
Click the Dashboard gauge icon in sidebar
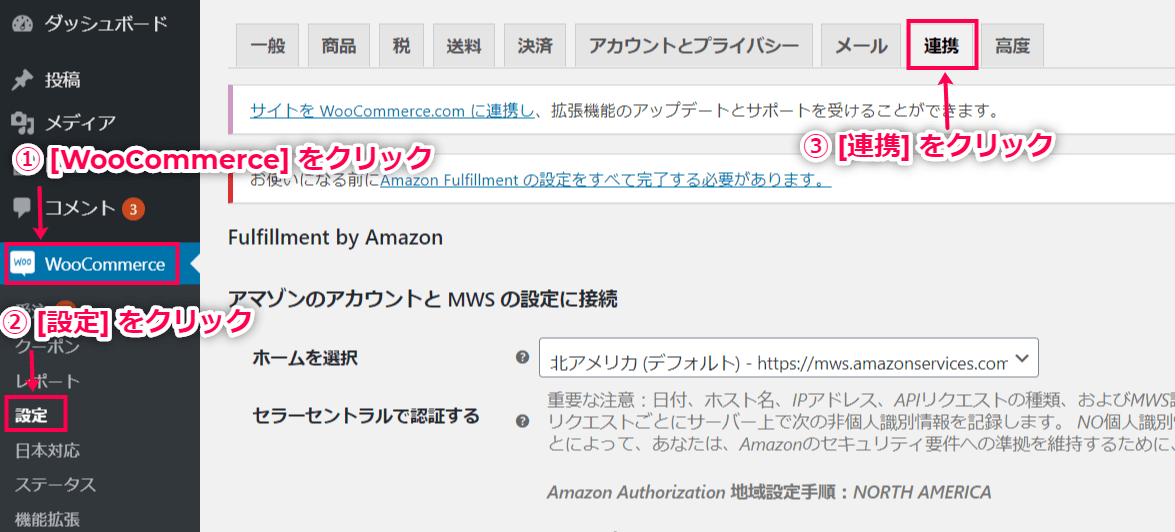pos(23,23)
